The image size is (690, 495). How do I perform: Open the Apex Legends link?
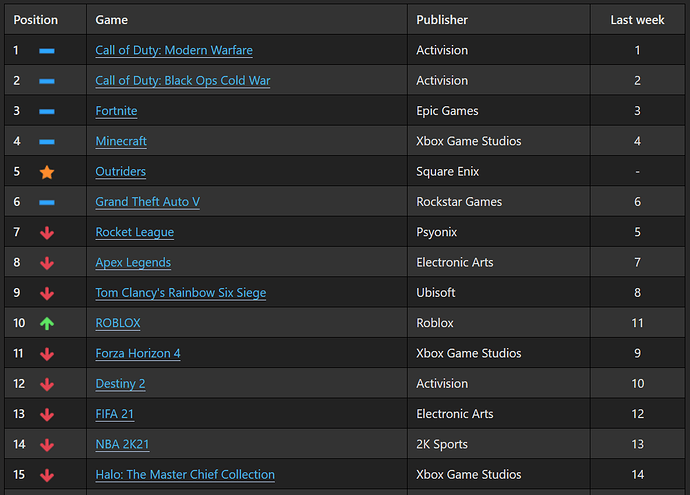coord(133,263)
